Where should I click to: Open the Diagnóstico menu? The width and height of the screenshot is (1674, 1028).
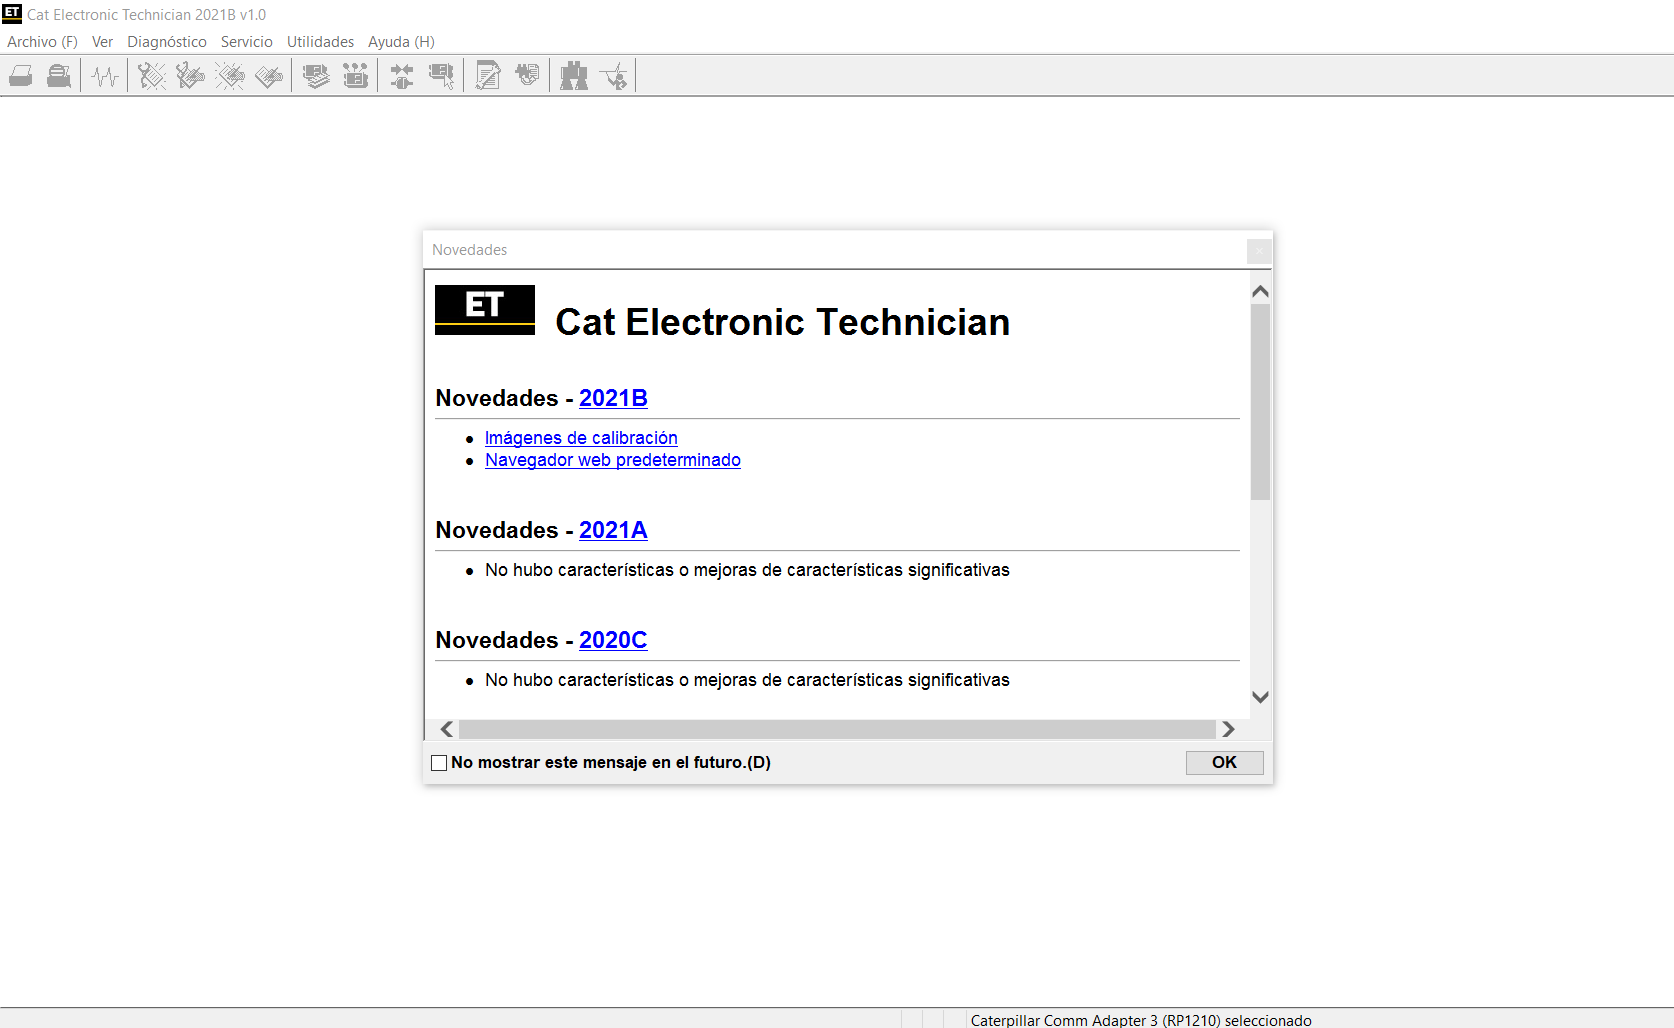click(167, 42)
